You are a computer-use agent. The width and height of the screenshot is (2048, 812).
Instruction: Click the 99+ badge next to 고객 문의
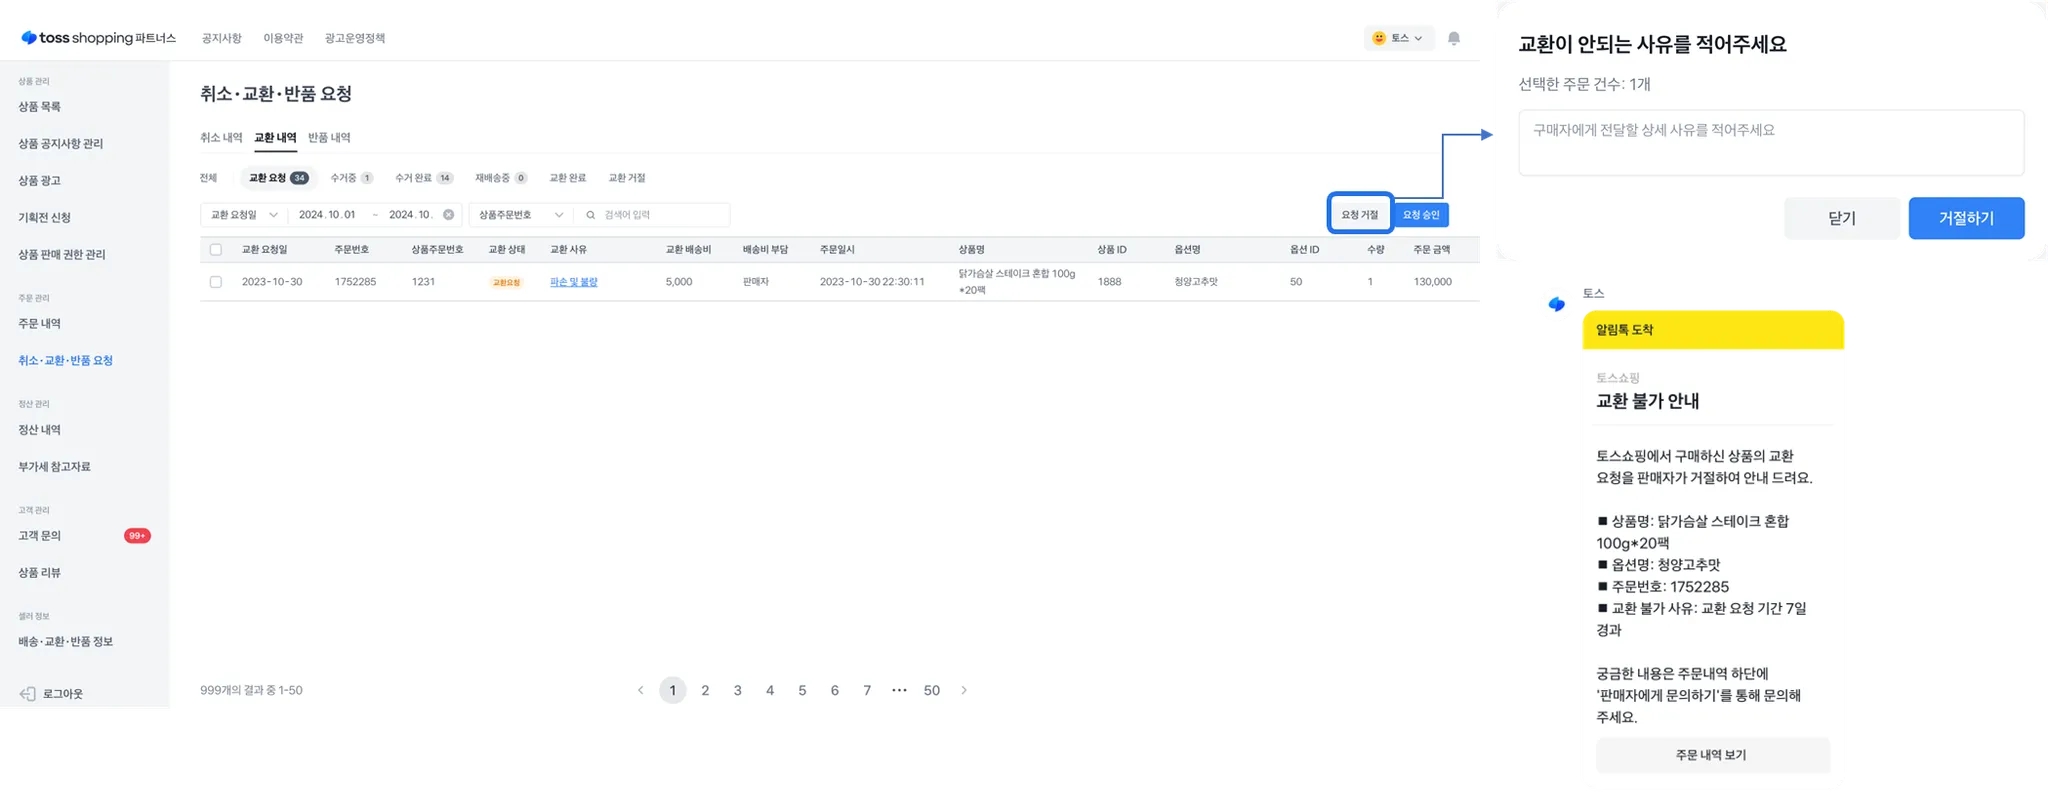point(137,536)
